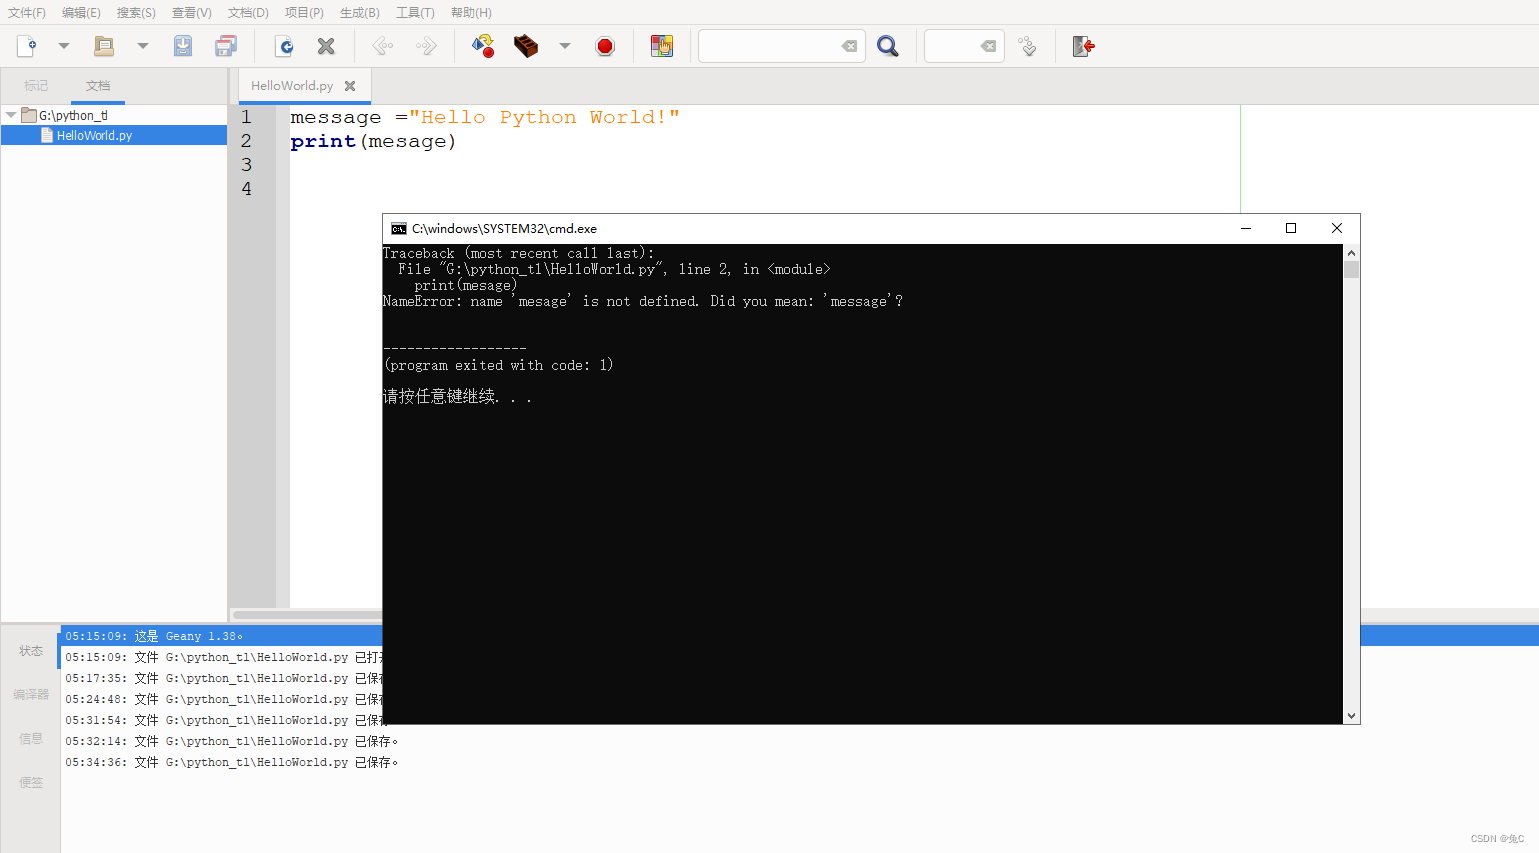Maximize the cmd.exe window
The width and height of the screenshot is (1539, 853).
(1291, 228)
